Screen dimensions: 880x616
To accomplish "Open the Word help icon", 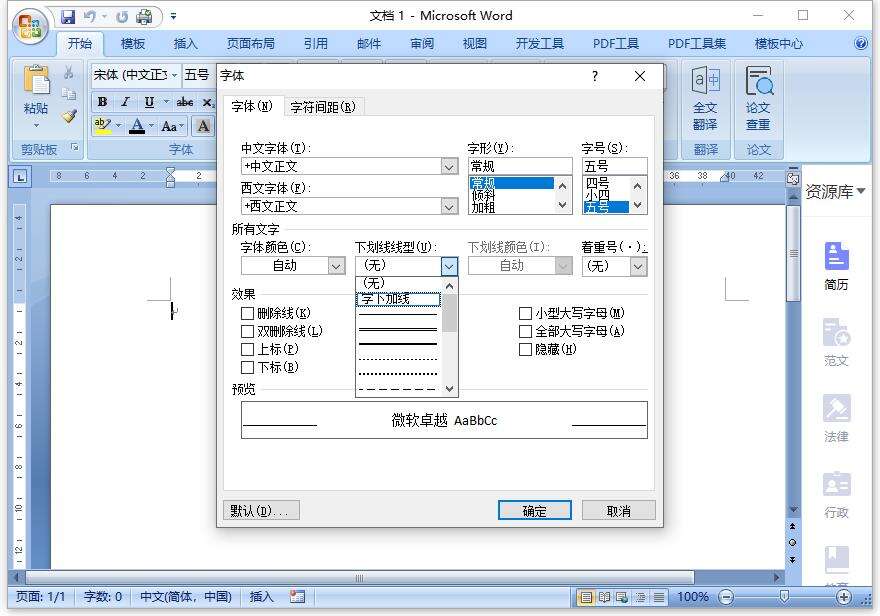I will pyautogui.click(x=861, y=43).
